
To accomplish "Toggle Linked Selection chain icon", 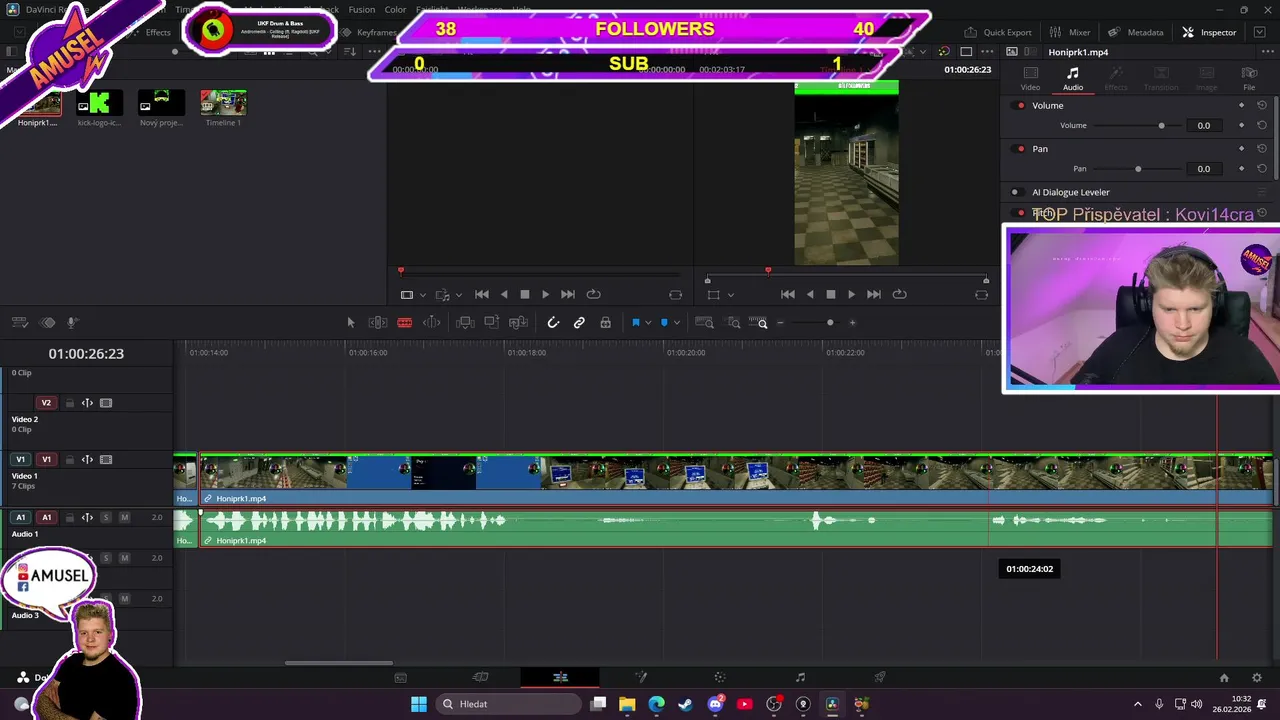I will click(x=579, y=322).
